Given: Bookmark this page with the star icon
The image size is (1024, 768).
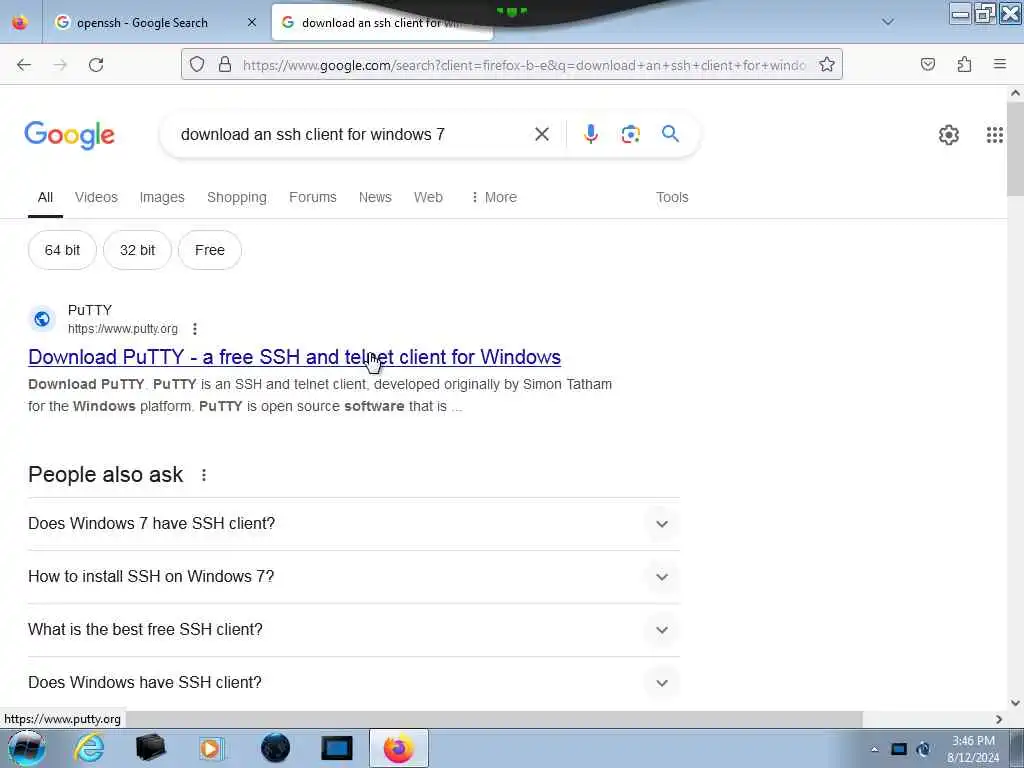Looking at the screenshot, I should 827,65.
